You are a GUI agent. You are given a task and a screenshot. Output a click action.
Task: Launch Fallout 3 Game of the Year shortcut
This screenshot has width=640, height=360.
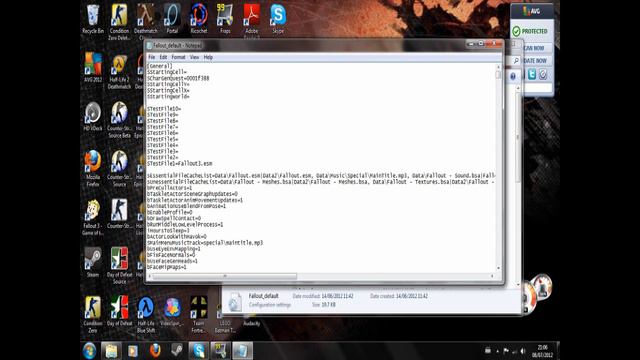point(93,217)
